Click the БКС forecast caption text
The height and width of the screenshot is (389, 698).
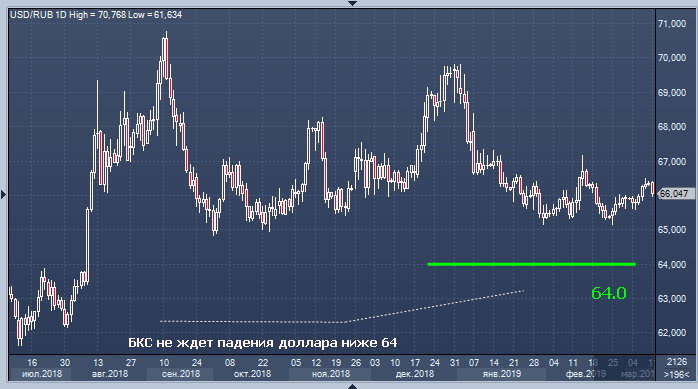[x=263, y=342]
